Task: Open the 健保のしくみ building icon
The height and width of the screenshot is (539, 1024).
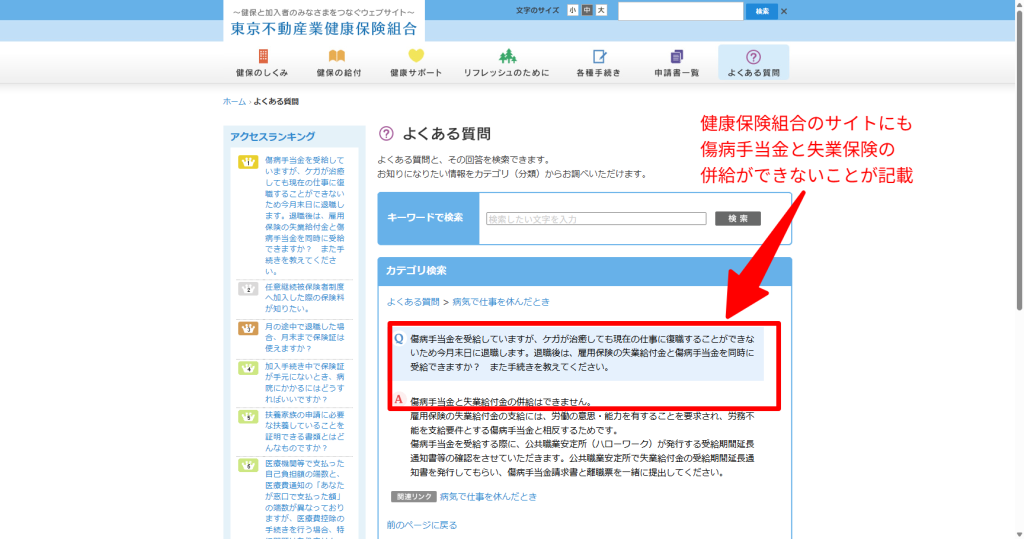Action: [x=263, y=56]
